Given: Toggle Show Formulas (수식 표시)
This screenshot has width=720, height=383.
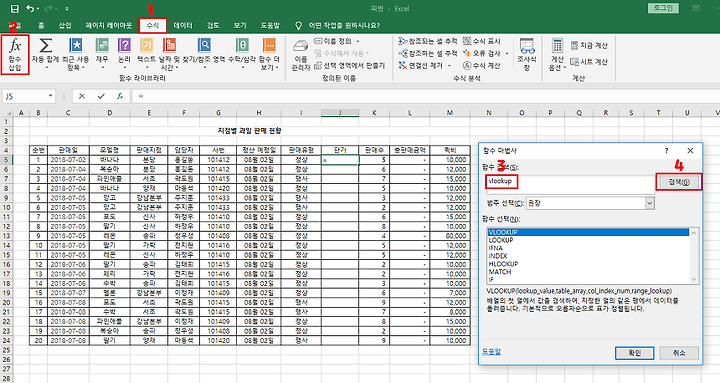Looking at the screenshot, I should pos(482,41).
